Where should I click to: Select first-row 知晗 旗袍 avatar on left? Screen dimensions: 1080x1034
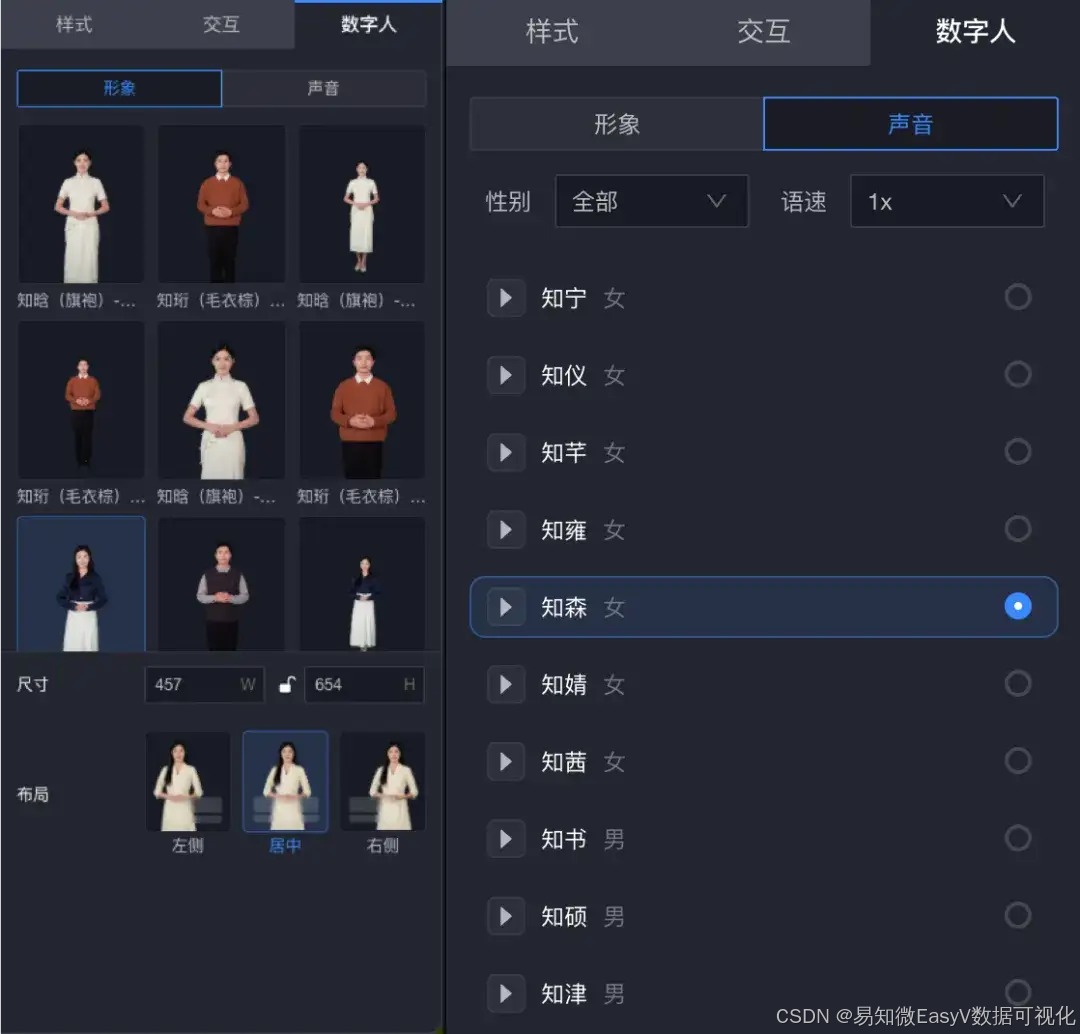coord(81,204)
